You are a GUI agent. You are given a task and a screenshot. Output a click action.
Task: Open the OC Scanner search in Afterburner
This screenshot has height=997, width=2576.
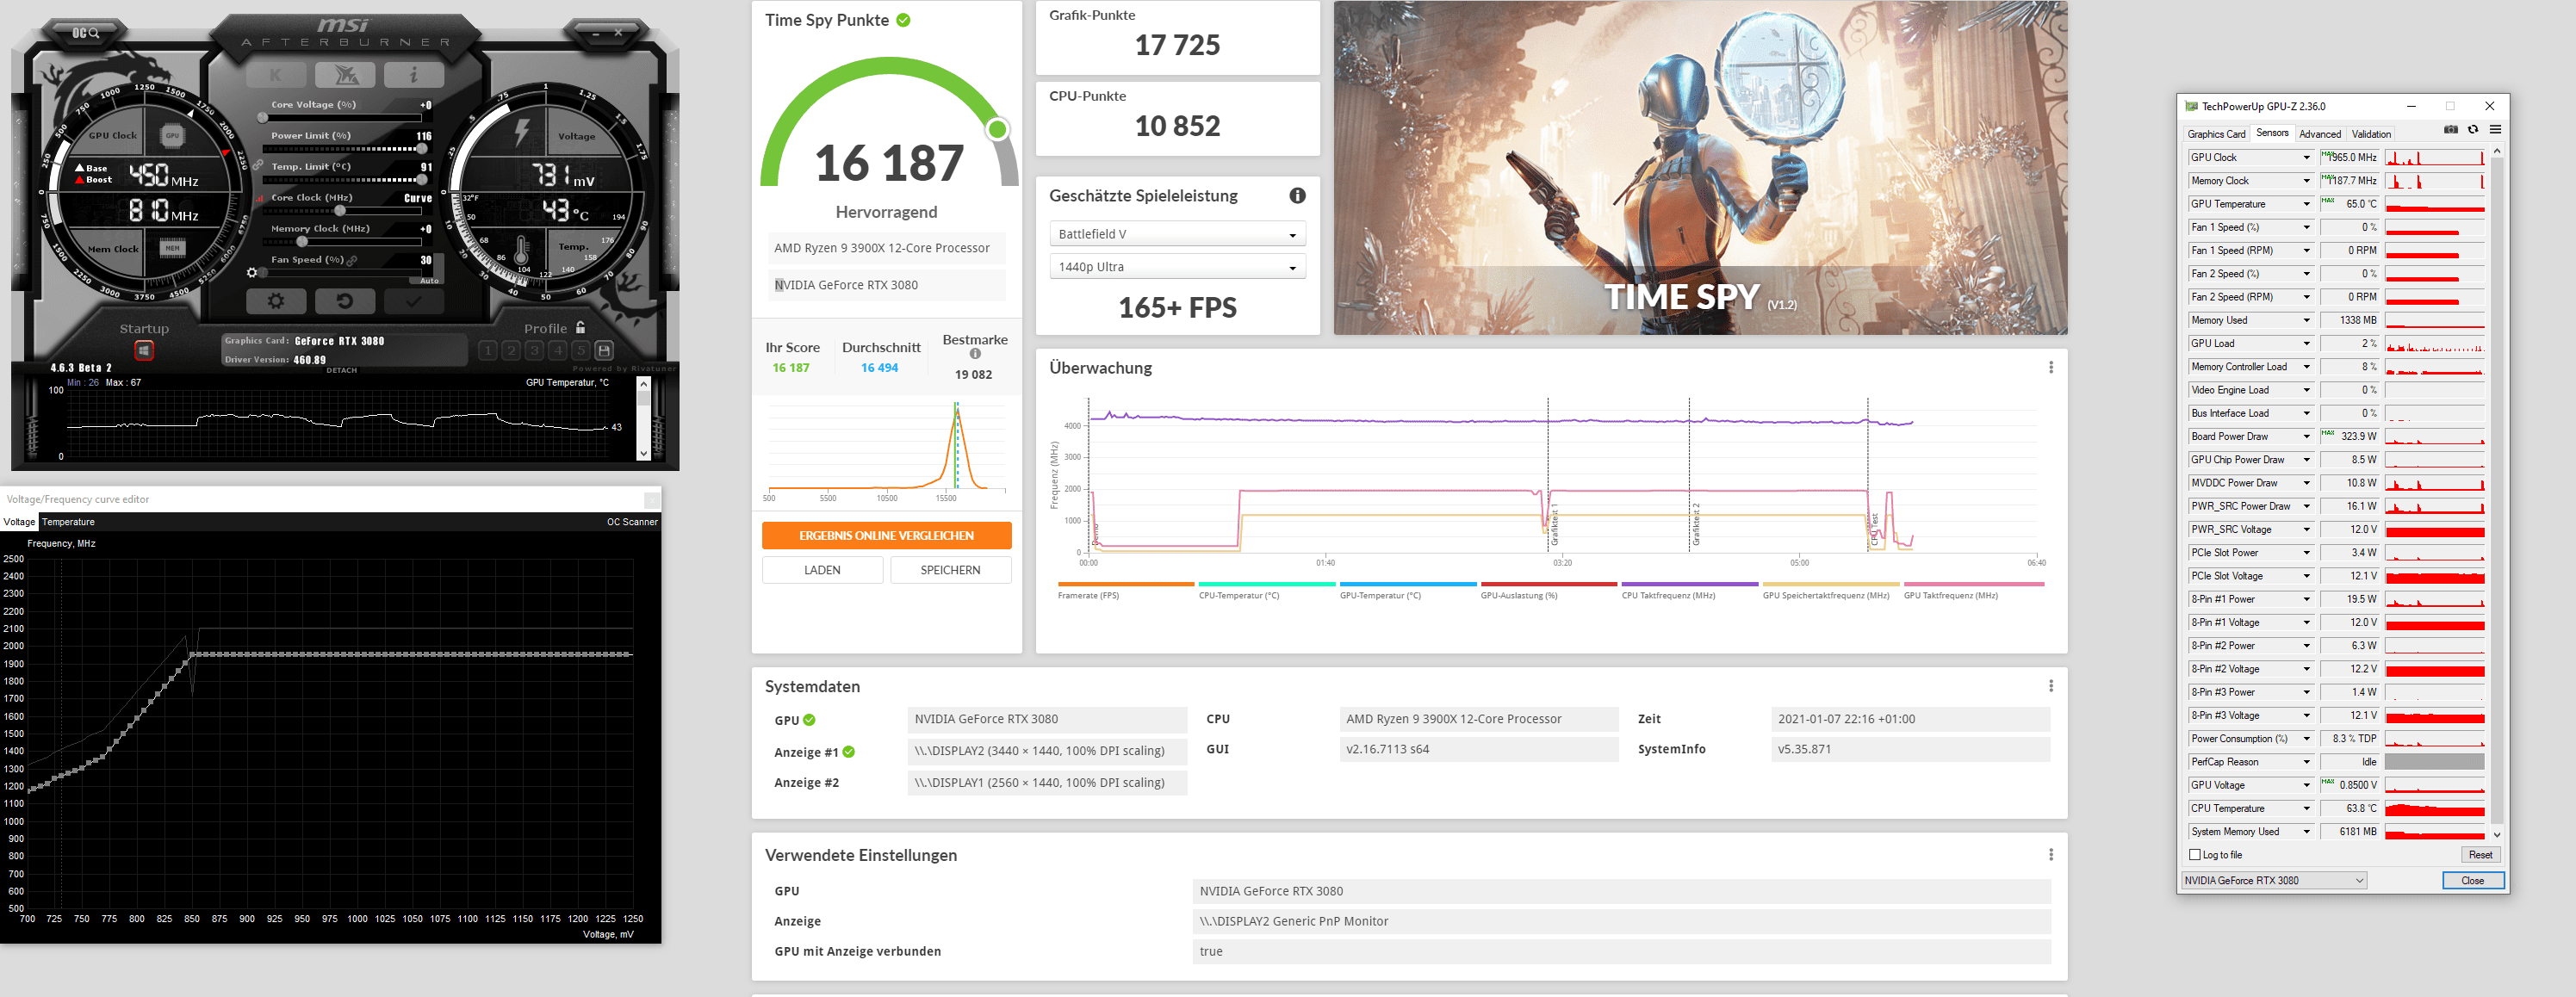86,33
